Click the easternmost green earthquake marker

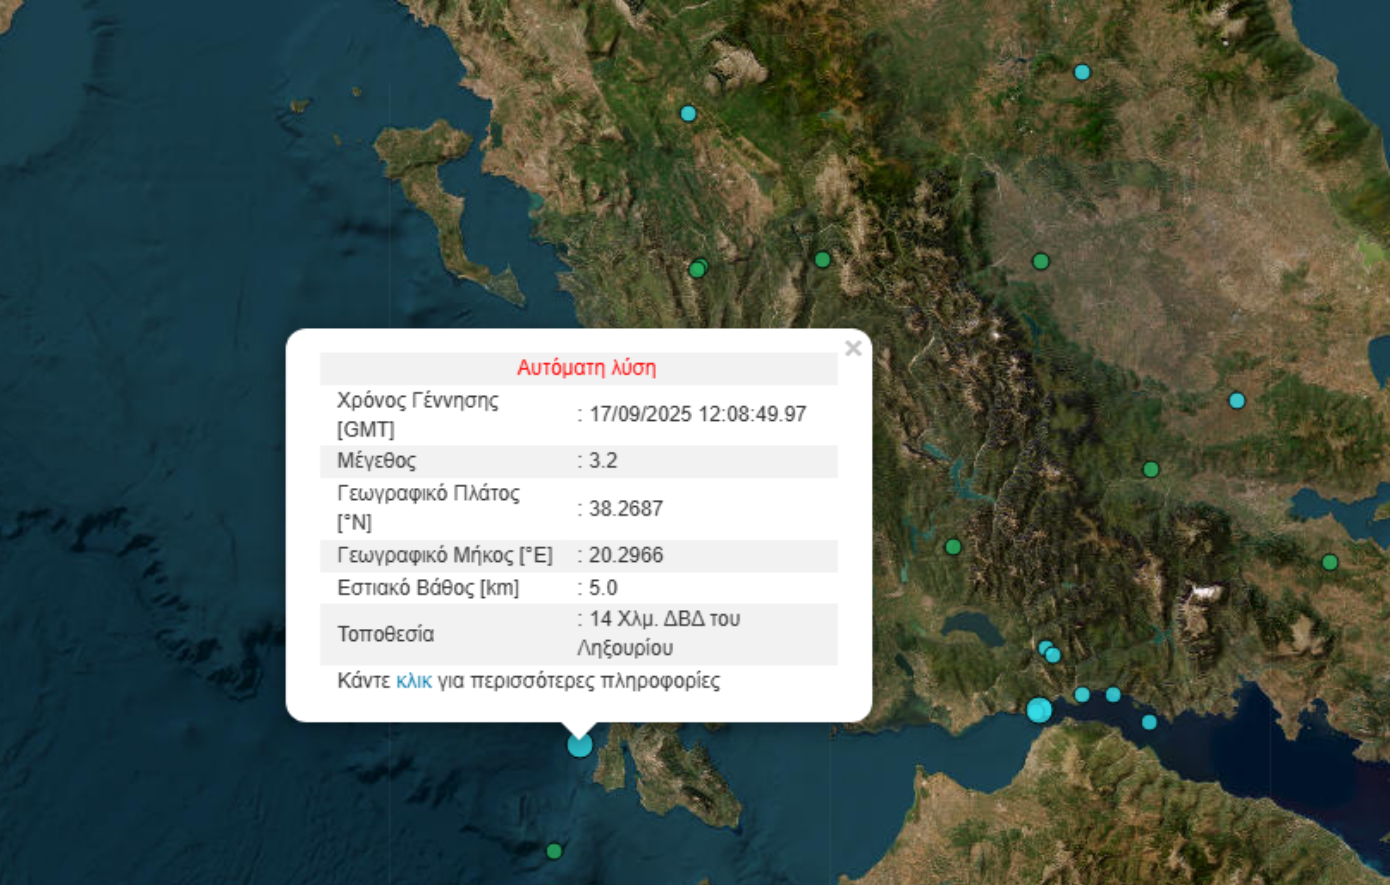[x=1330, y=562]
